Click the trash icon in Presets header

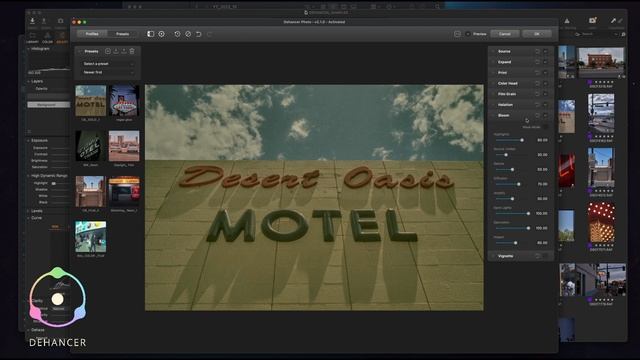click(x=132, y=51)
